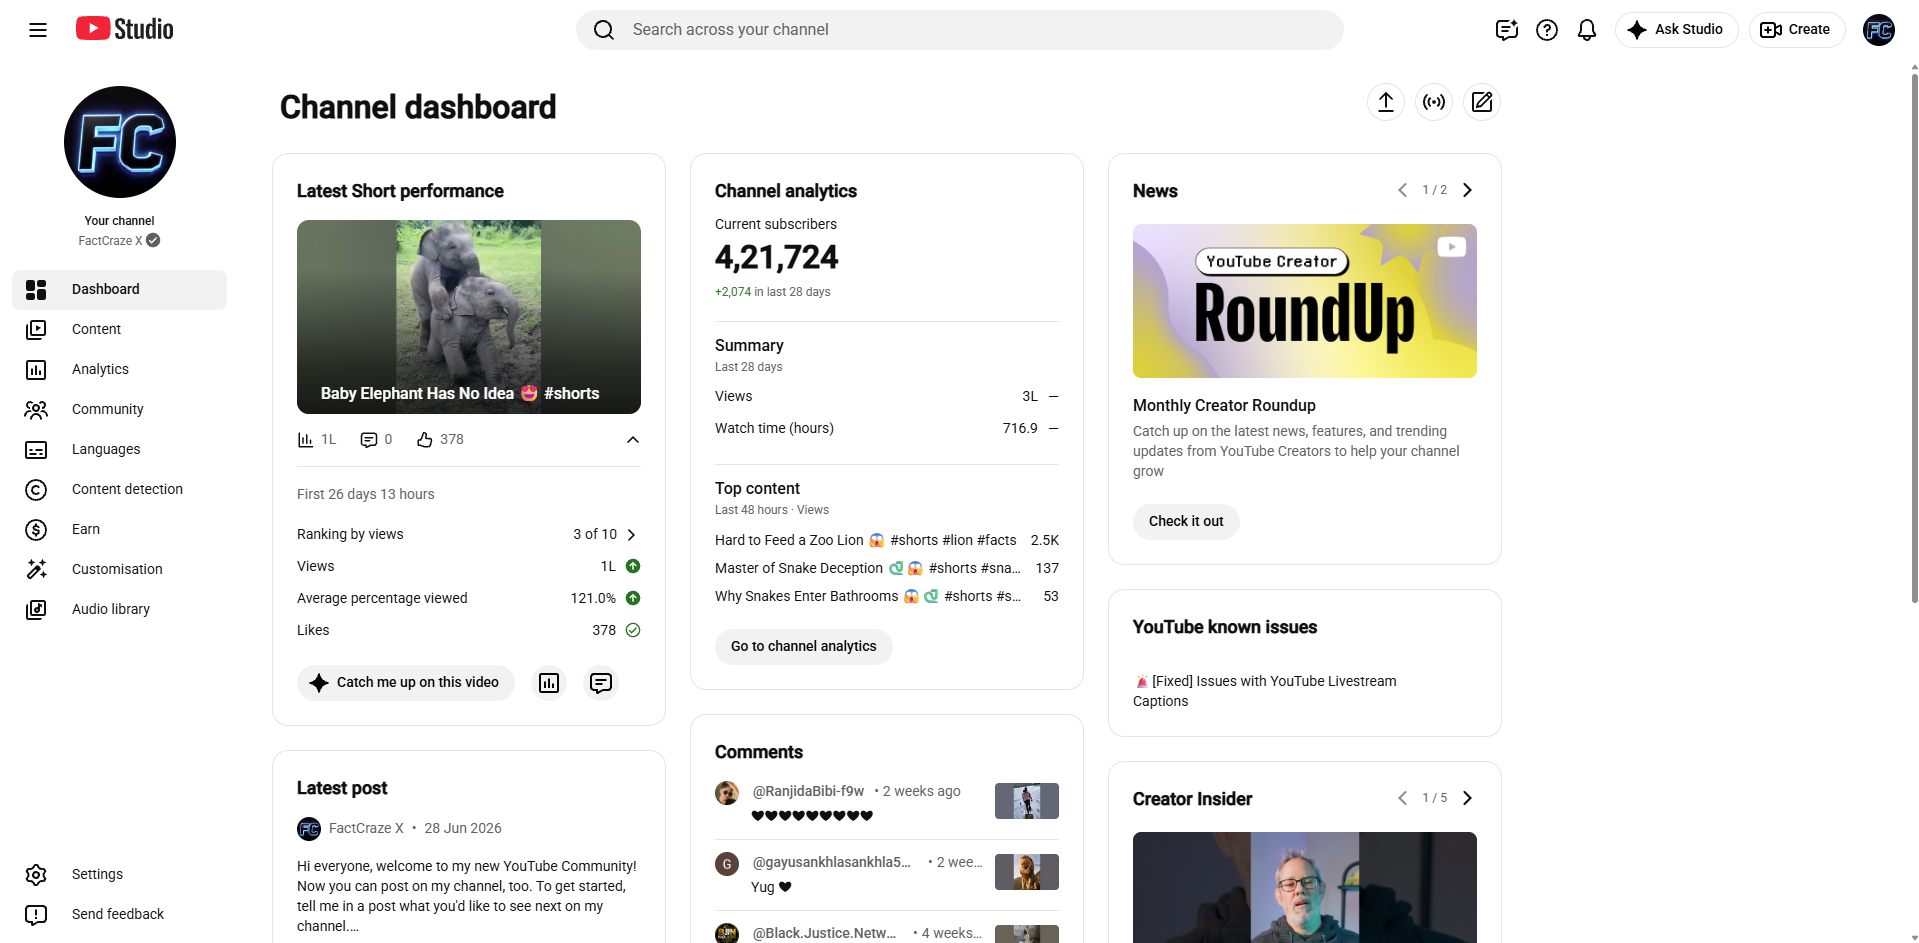Open video comments icon beside Catch me up
Viewport: 1919px width, 943px height.
coord(601,683)
